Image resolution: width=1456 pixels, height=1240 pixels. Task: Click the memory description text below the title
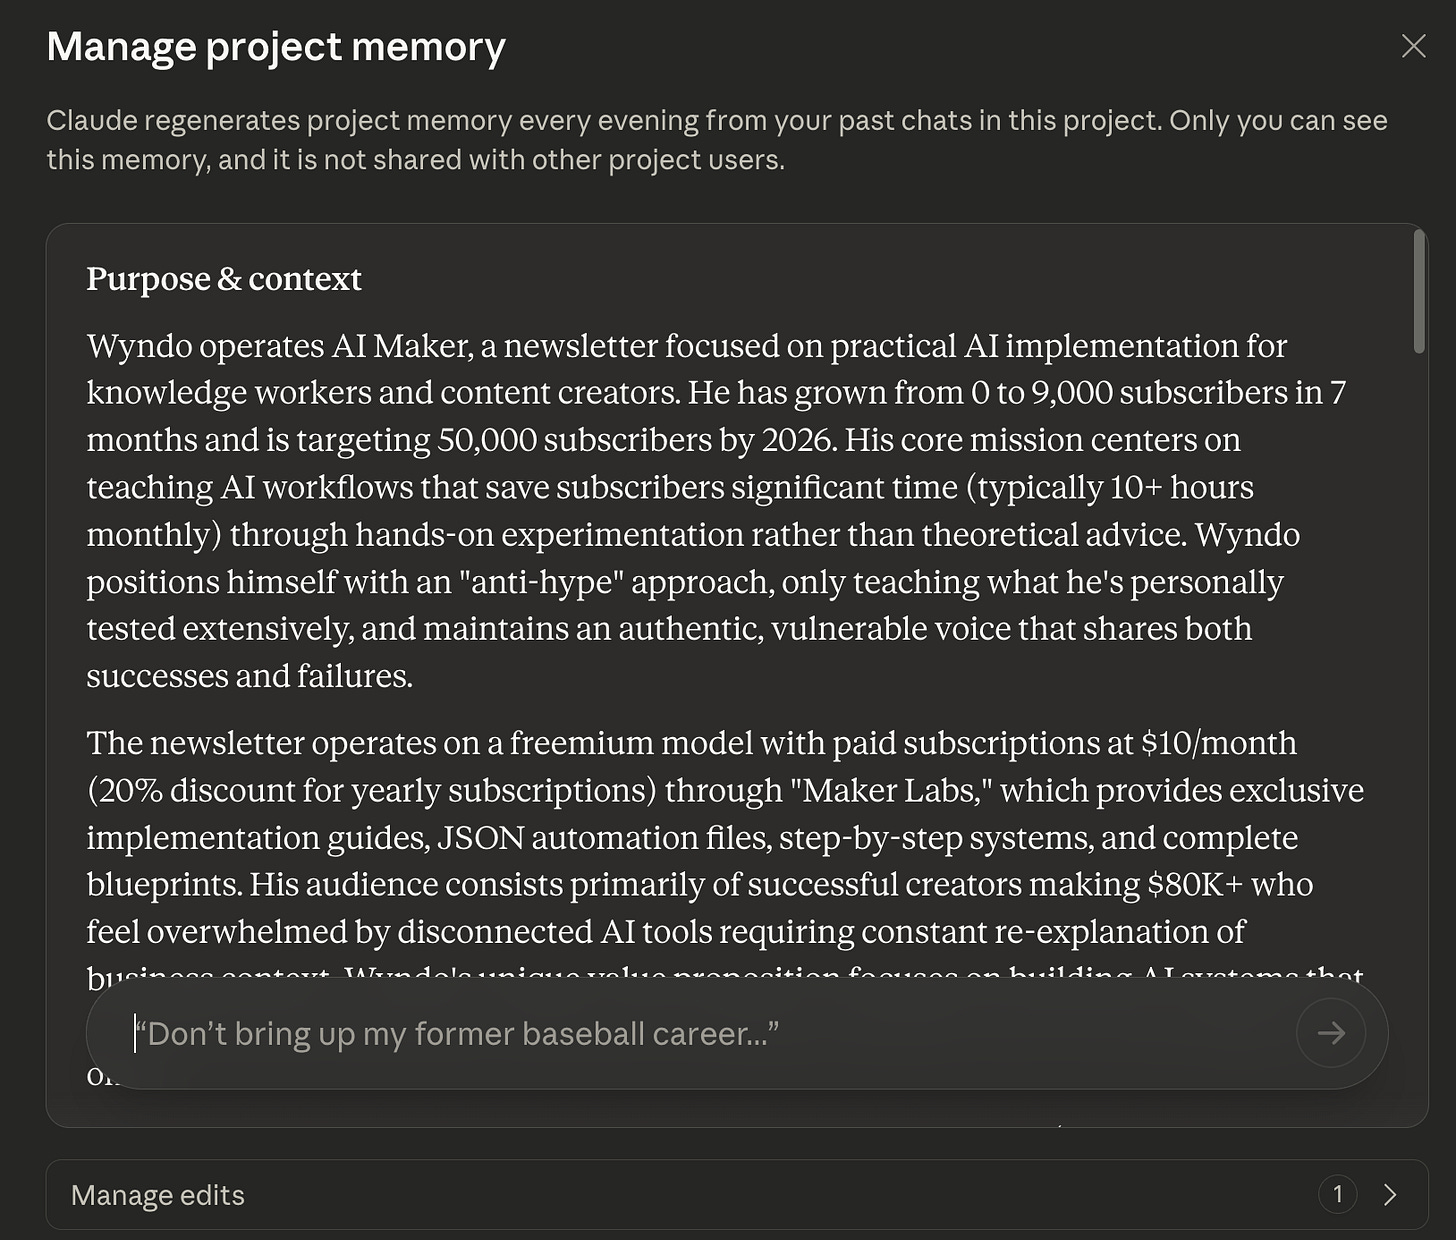tap(716, 139)
